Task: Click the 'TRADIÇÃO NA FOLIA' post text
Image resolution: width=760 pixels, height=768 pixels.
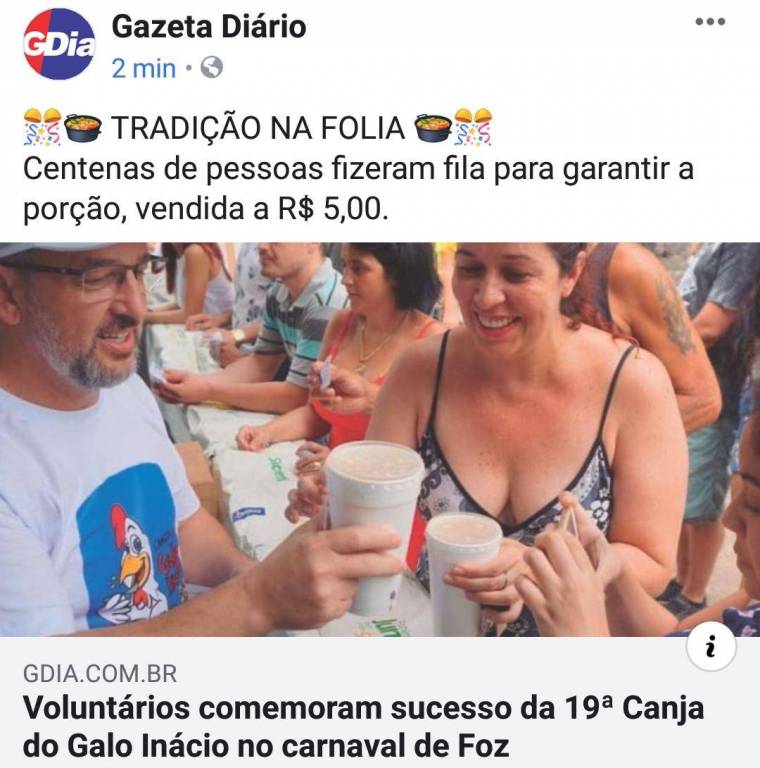Action: [258, 128]
